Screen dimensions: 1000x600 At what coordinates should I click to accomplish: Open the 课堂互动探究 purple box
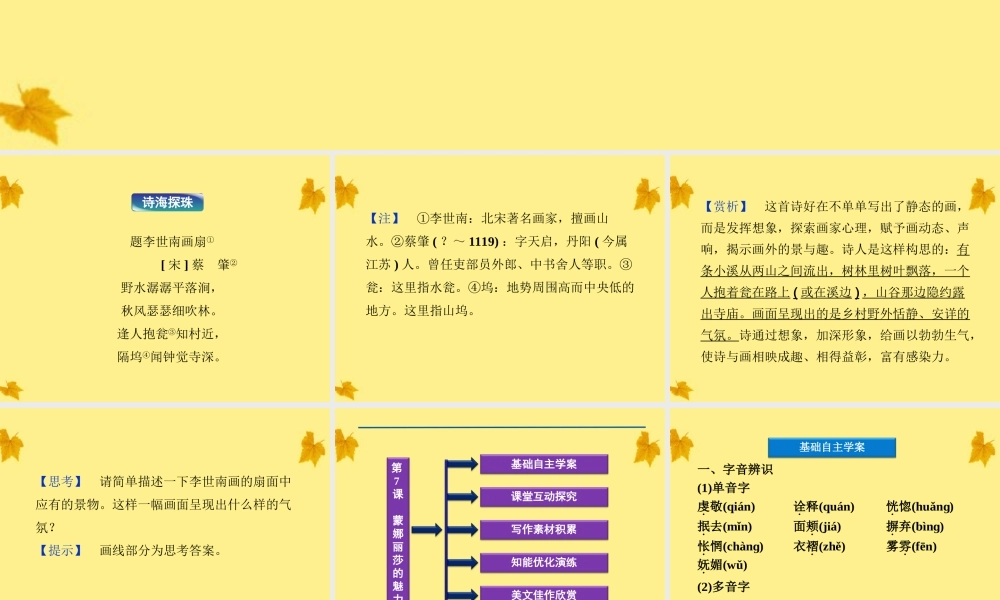click(544, 497)
